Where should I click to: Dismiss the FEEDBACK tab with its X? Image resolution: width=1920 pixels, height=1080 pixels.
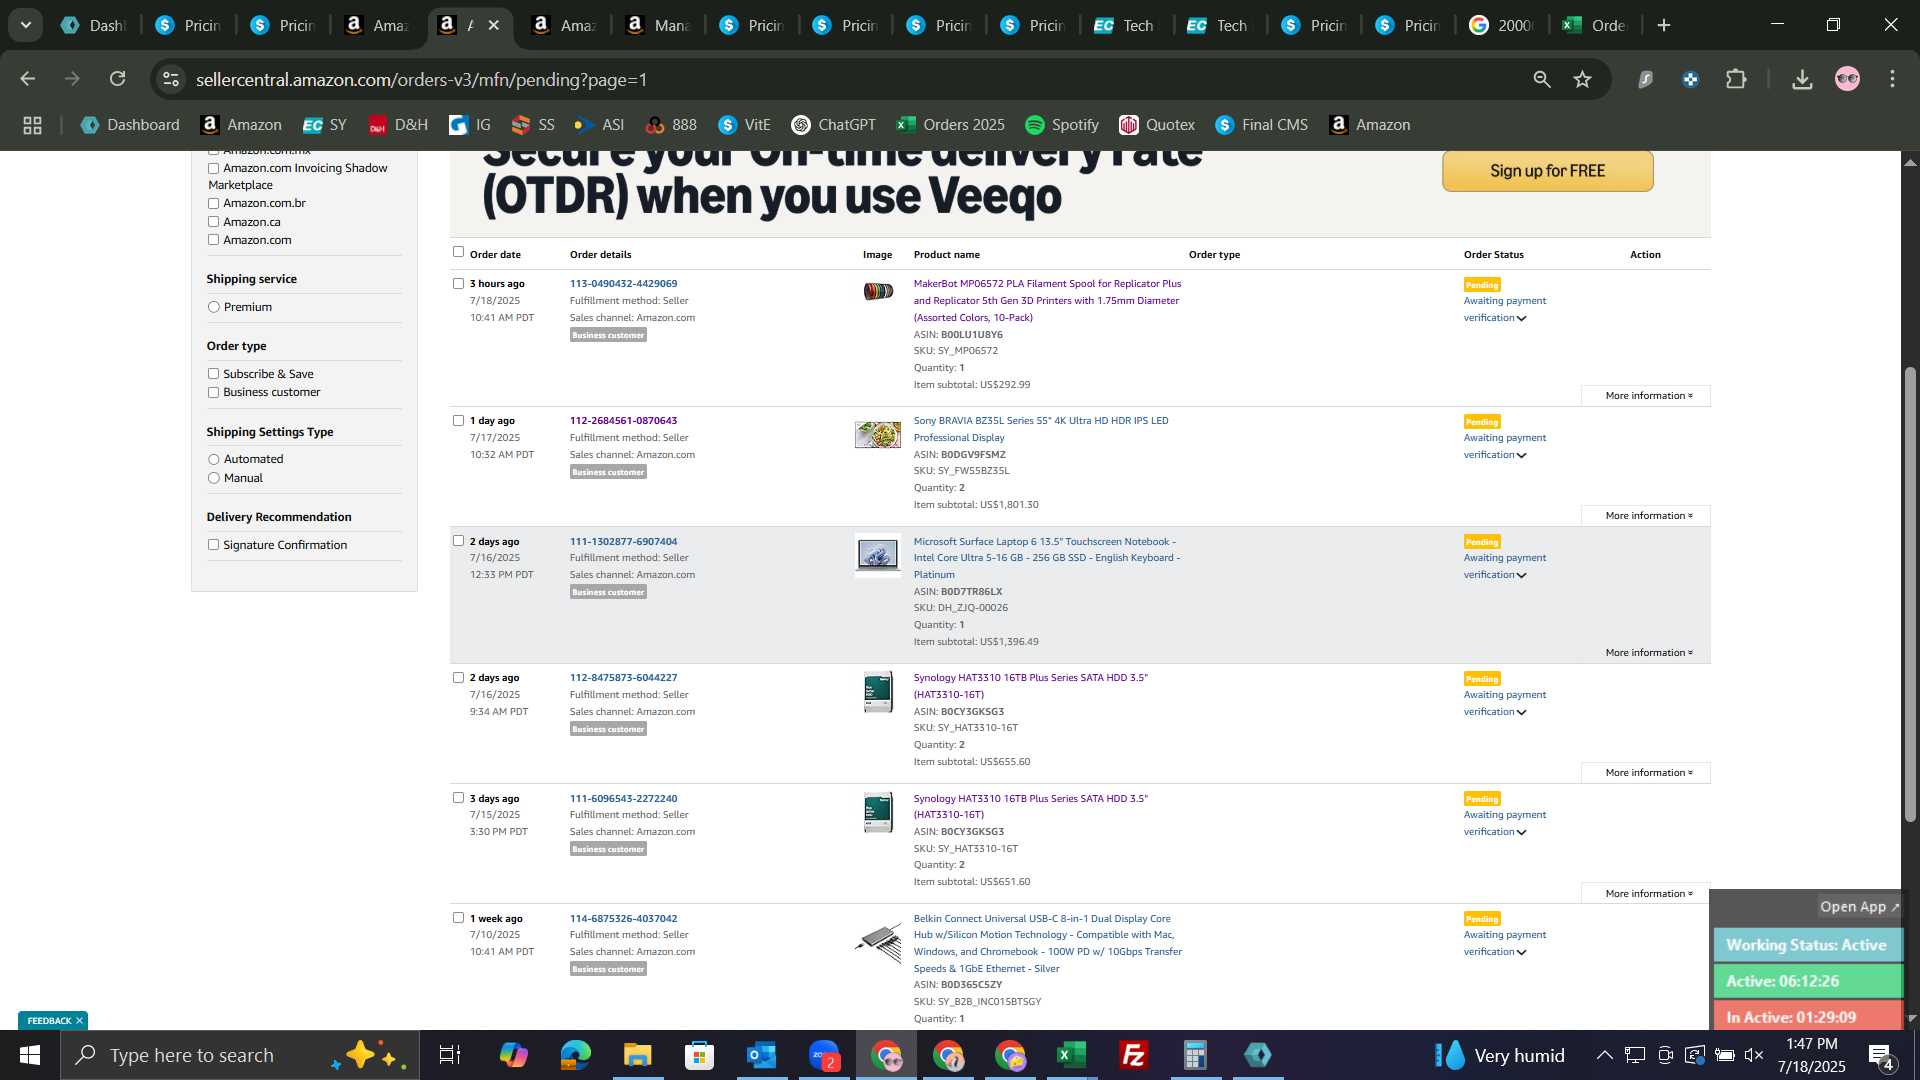click(x=79, y=1021)
